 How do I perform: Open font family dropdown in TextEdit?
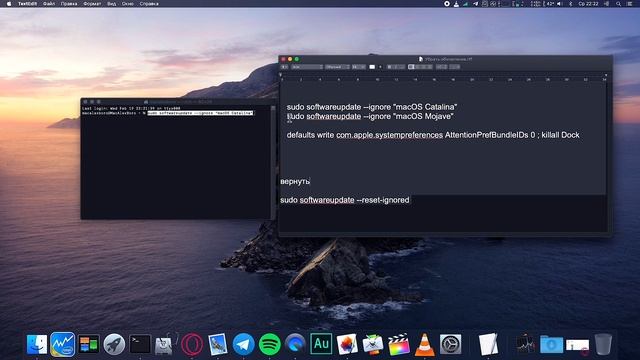[x=307, y=67]
